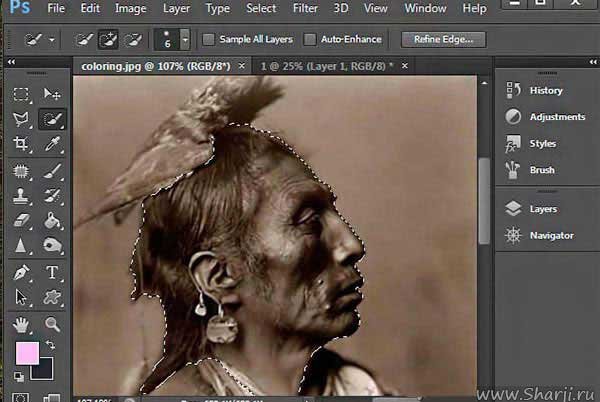Screen dimensions: 600x402
Task: Open the Layers panel
Action: (x=543, y=209)
